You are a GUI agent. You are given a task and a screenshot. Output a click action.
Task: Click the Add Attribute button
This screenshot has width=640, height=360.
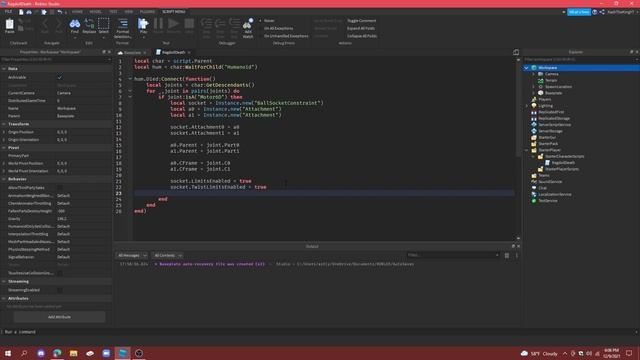59,317
